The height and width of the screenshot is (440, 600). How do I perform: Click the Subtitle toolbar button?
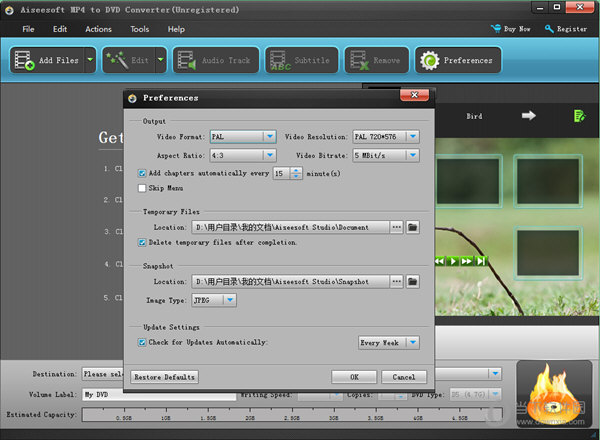pos(302,60)
